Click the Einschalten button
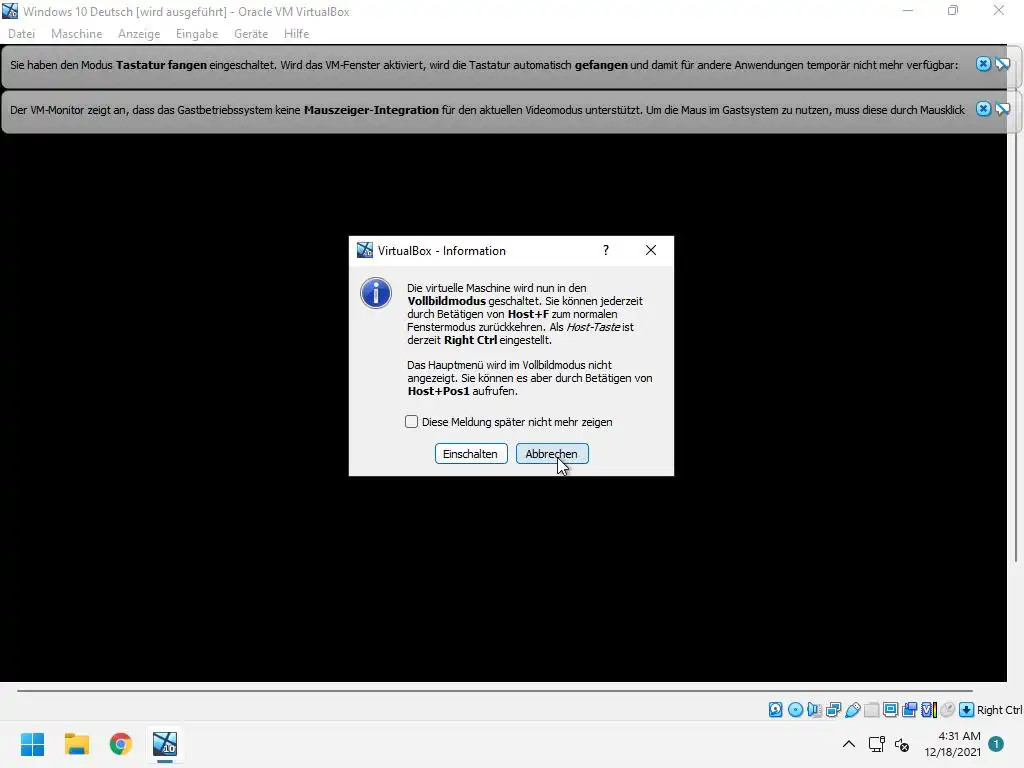Screen dimensions: 1024x768 coord(471,454)
